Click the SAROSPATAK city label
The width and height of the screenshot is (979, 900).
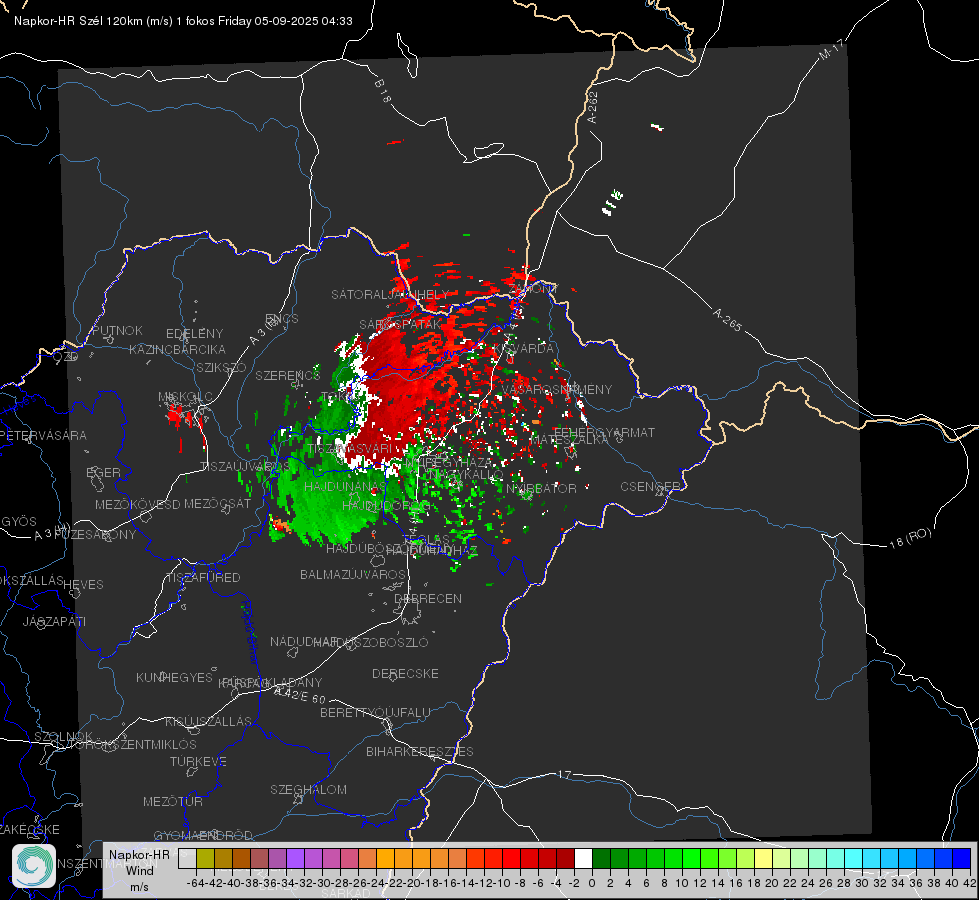pos(400,324)
